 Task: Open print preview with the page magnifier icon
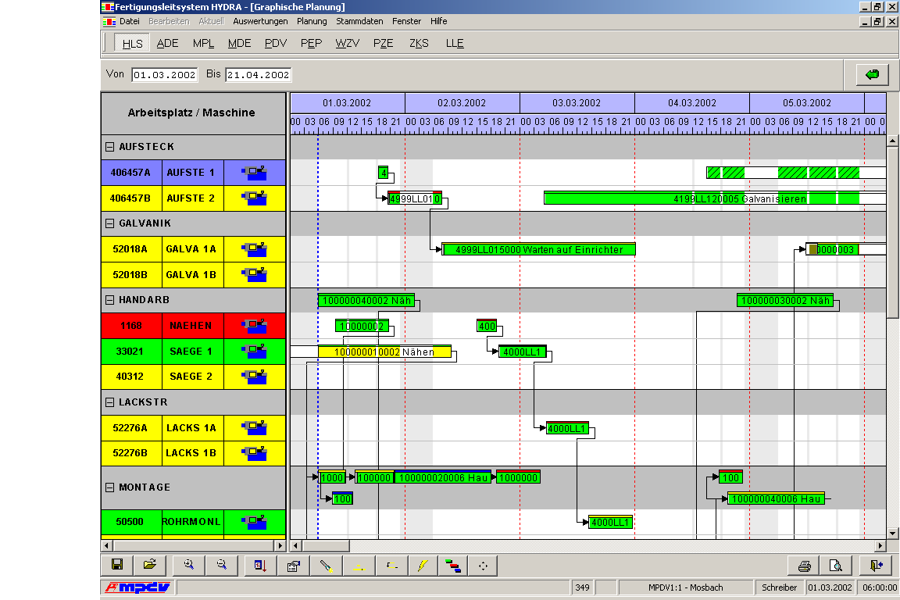click(x=835, y=566)
